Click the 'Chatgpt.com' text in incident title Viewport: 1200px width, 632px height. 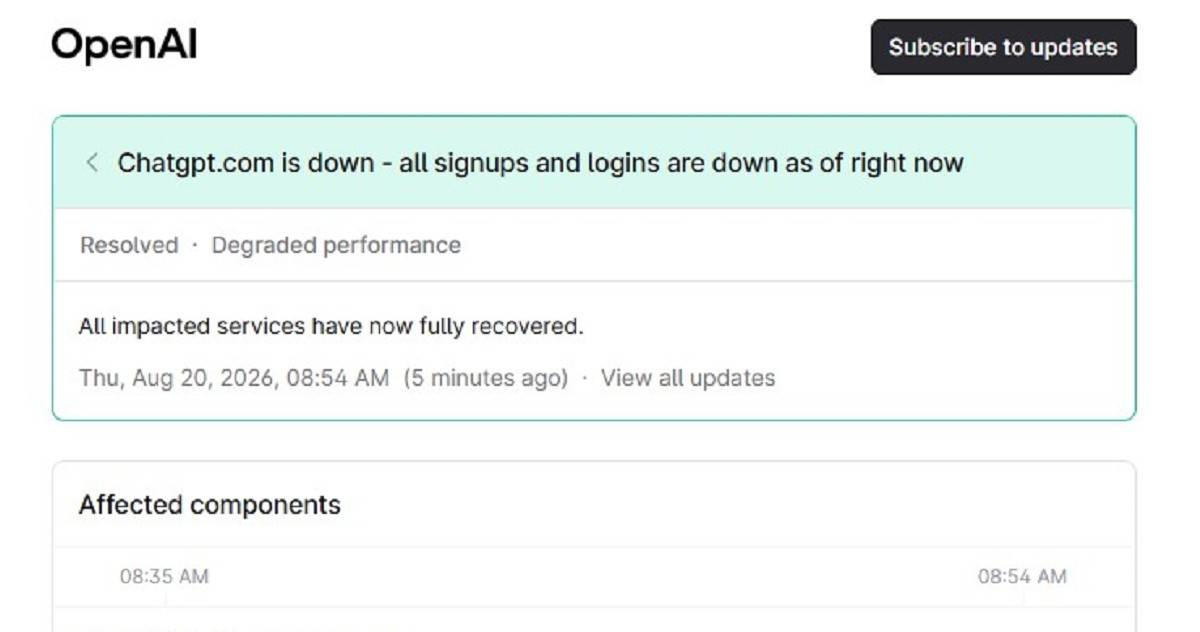pos(195,163)
